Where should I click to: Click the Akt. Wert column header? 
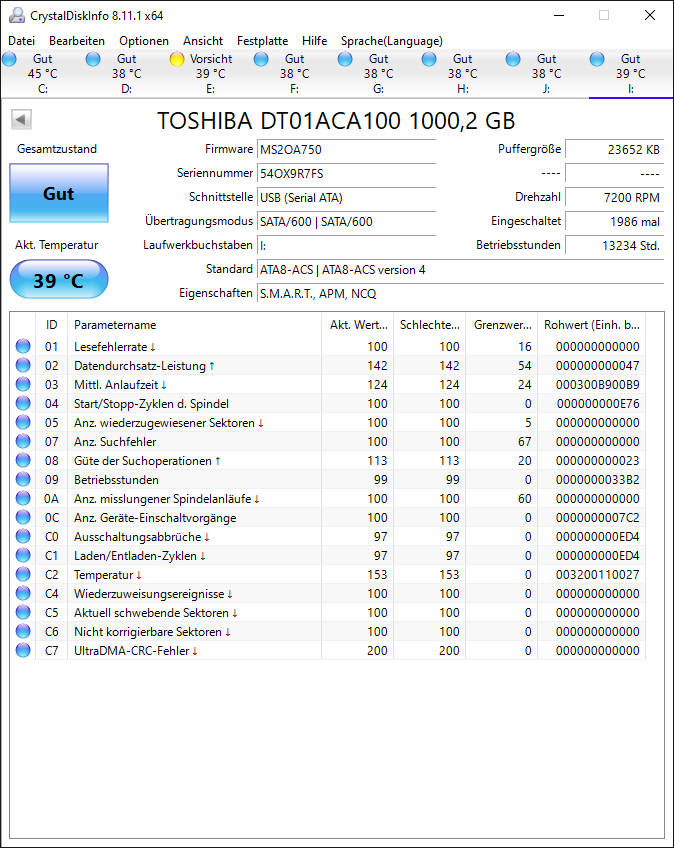(x=358, y=324)
